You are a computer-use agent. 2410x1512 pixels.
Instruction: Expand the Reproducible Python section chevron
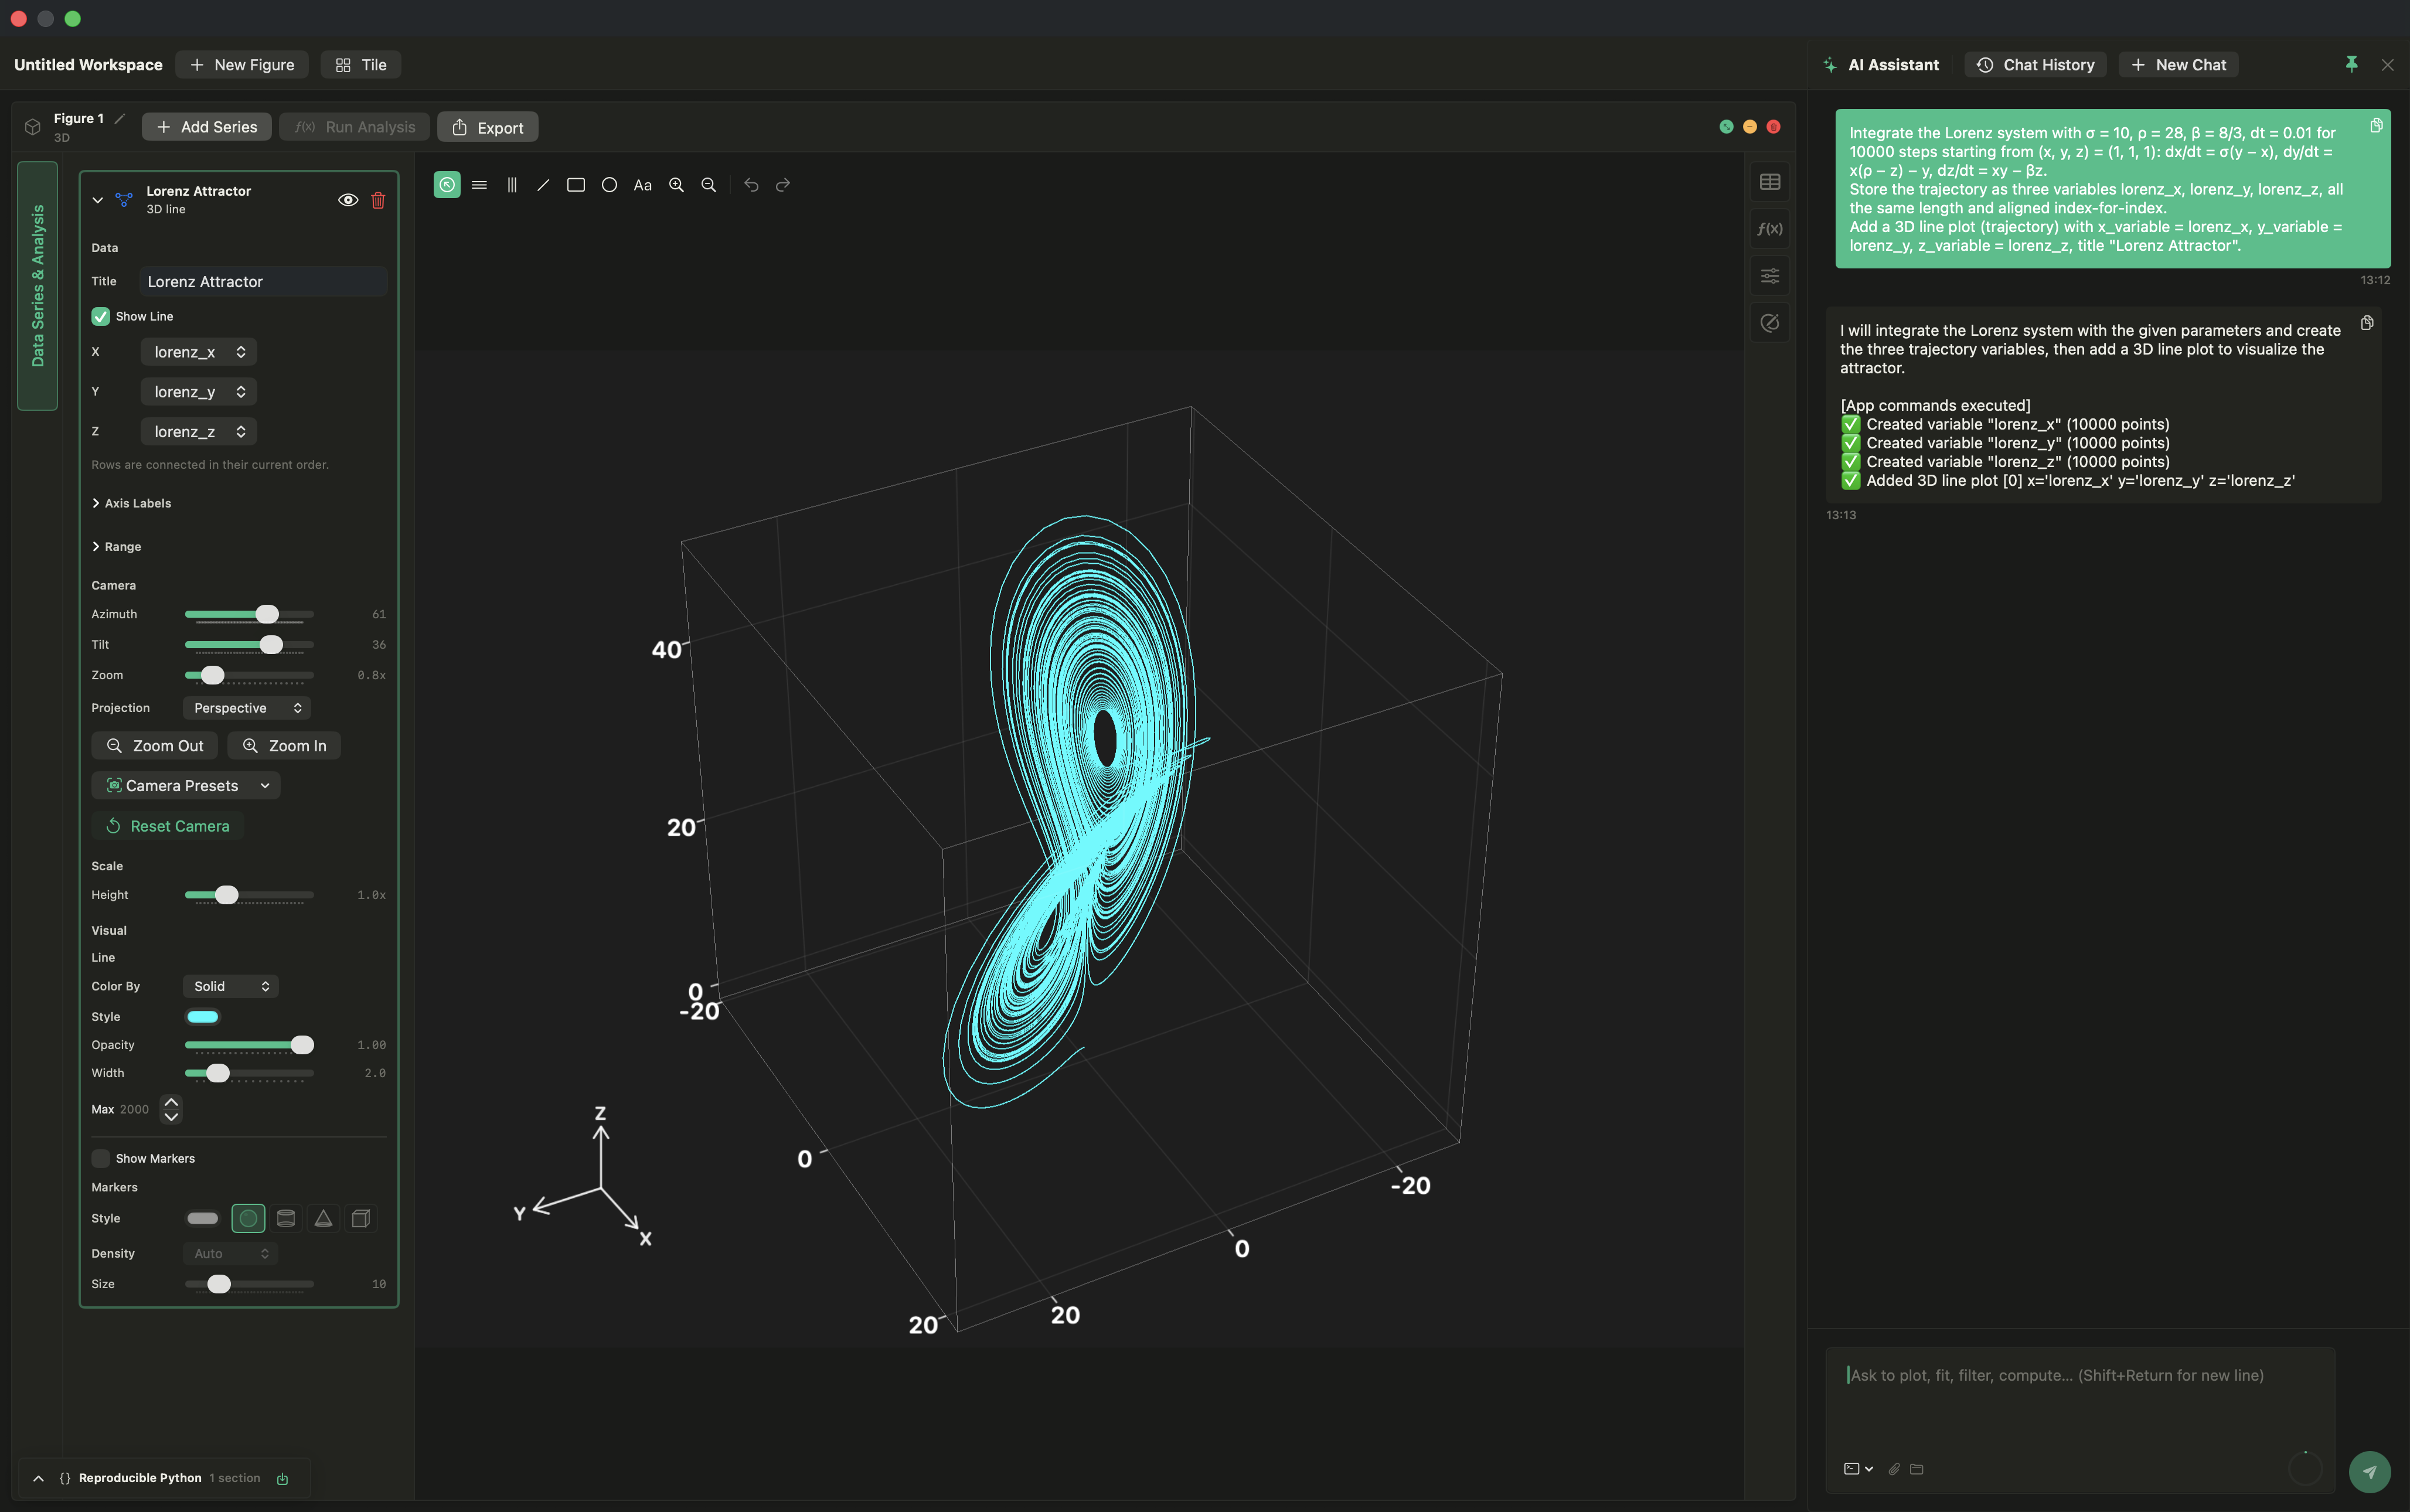tap(38, 1478)
